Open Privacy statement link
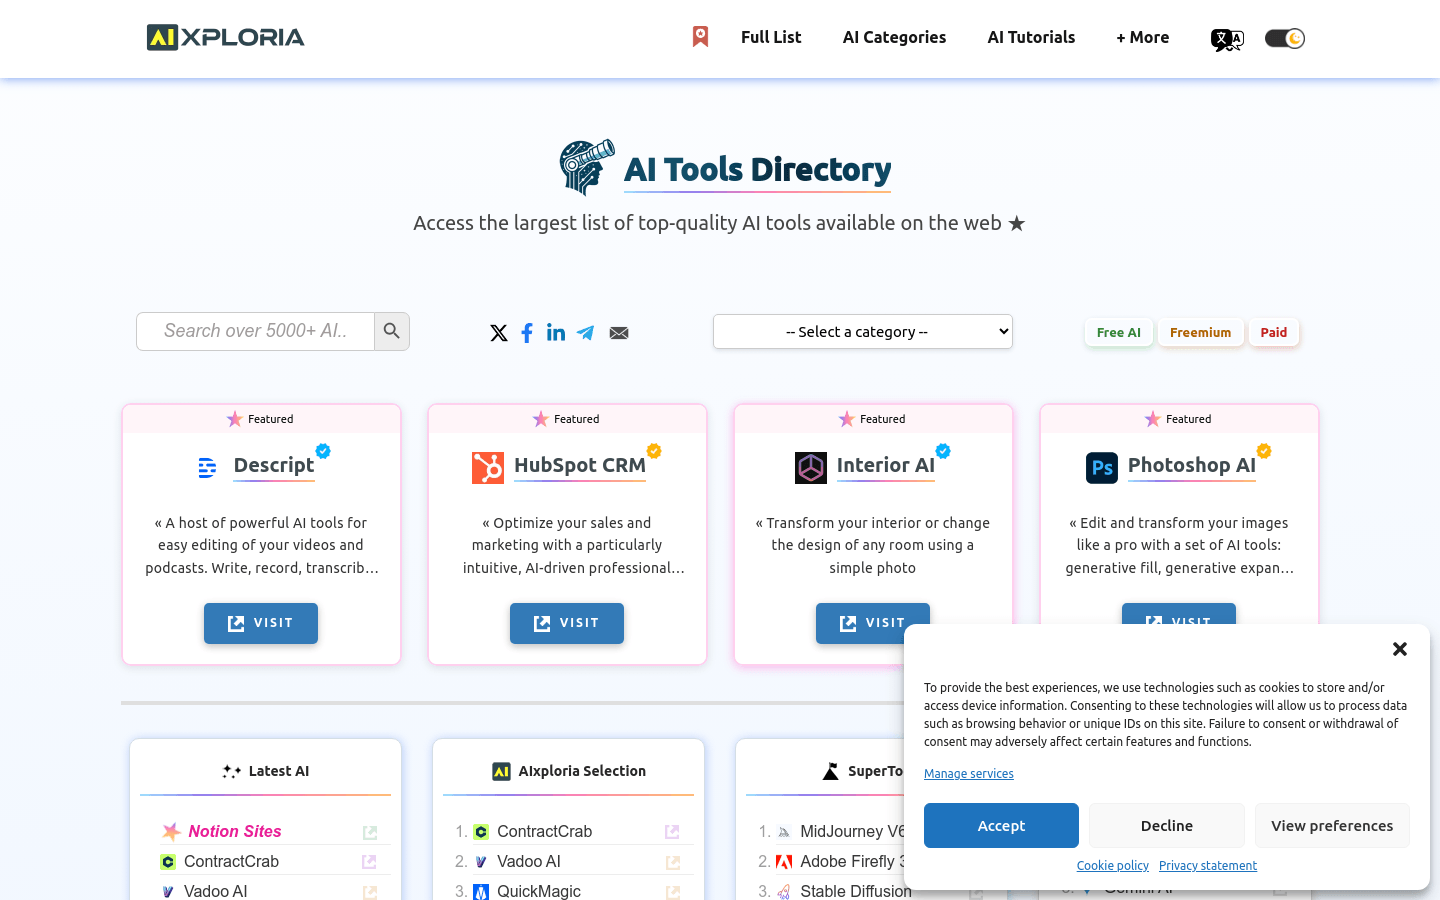The image size is (1440, 900). [x=1208, y=866]
